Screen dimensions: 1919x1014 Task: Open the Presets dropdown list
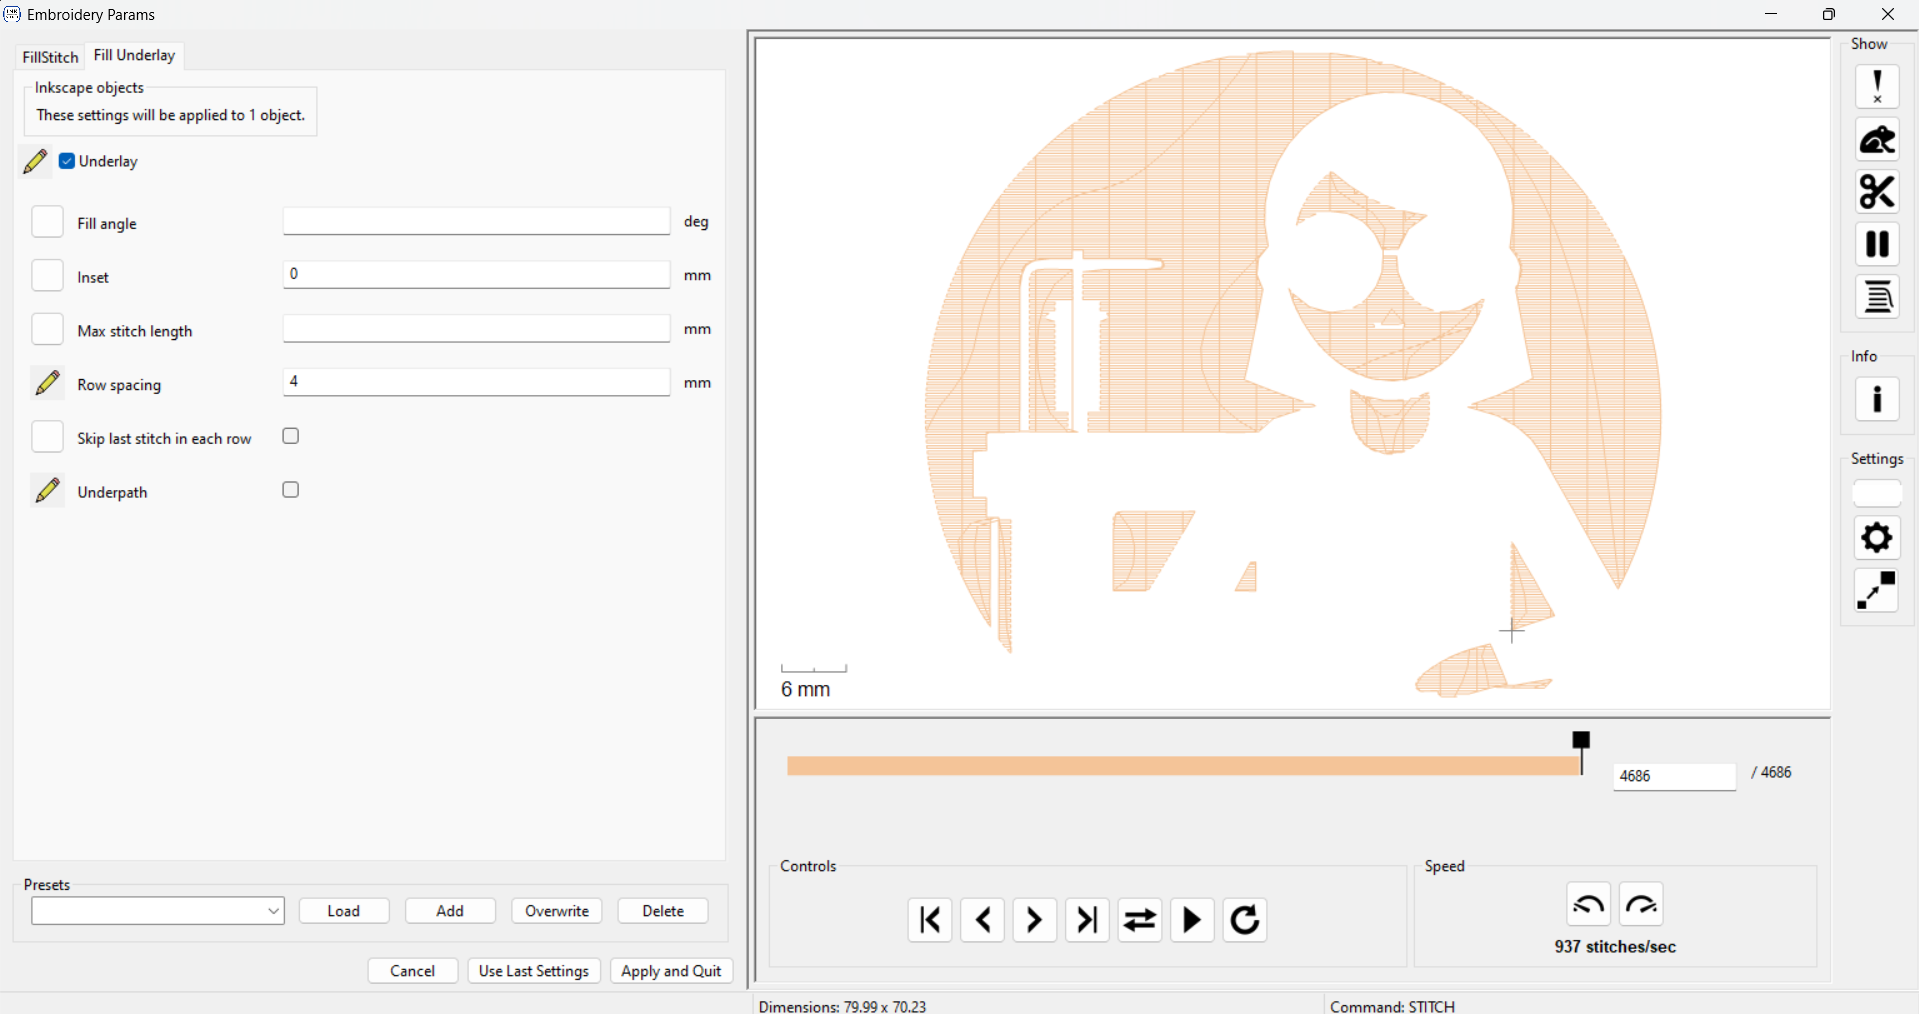[158, 911]
